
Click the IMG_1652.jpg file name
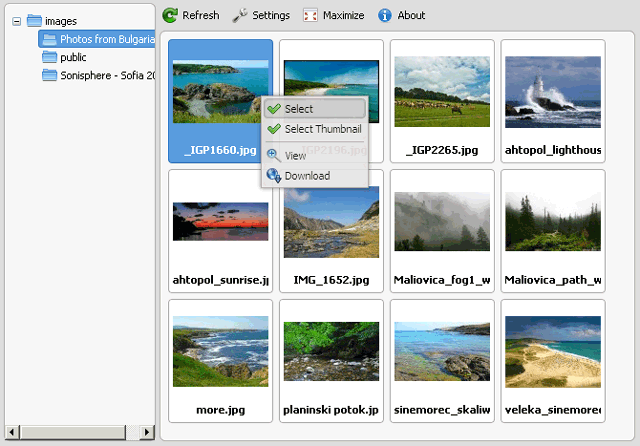[x=331, y=280]
